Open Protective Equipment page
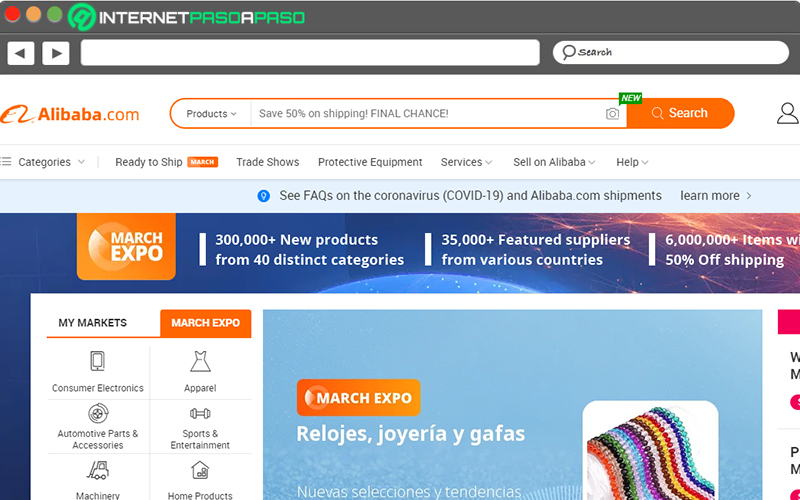 tap(370, 162)
